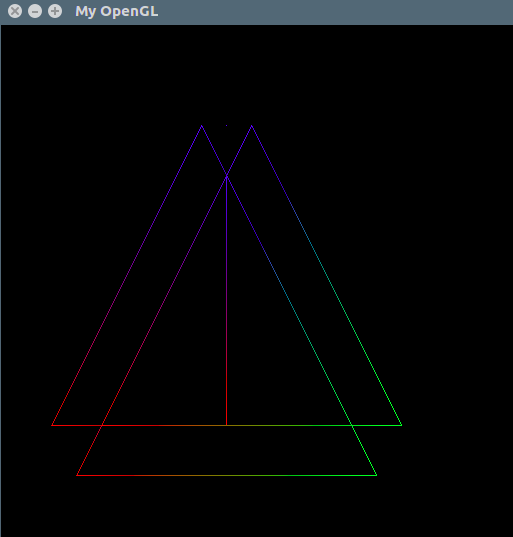Click the "My OpenGL" title text
Image resolution: width=513 pixels, height=537 pixels.
[116, 11]
